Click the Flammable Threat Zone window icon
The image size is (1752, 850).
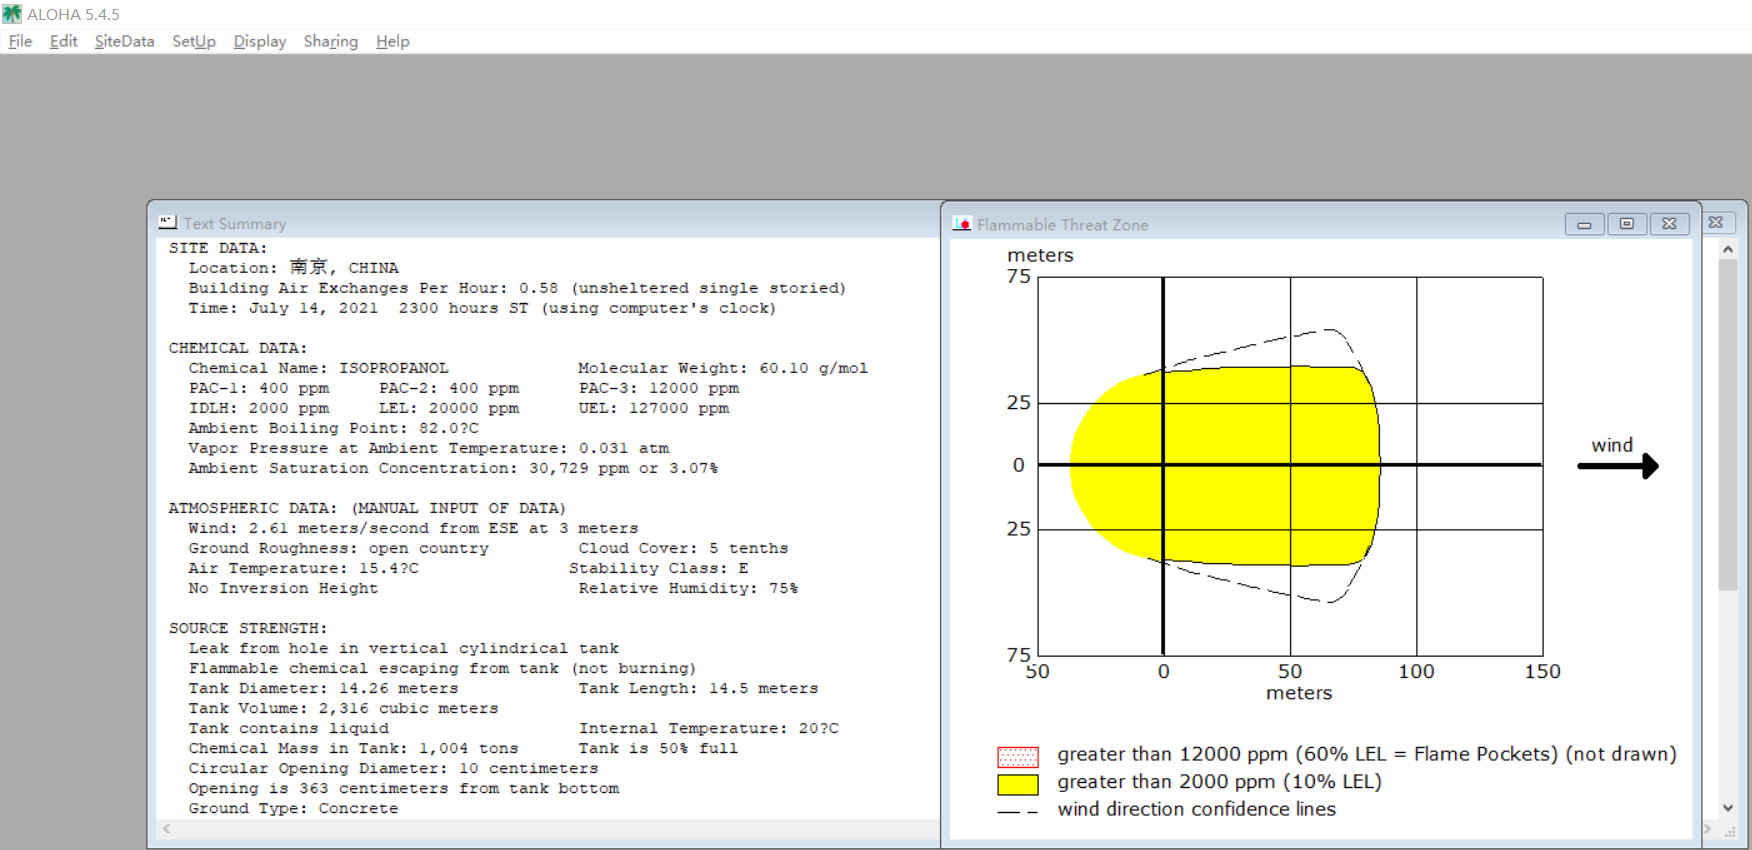pos(962,224)
